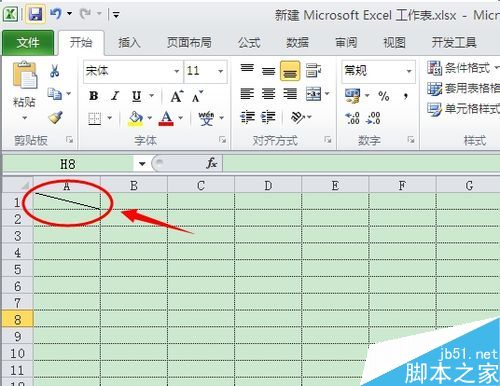
Task: Toggle Italic formatting
Action: (115, 96)
